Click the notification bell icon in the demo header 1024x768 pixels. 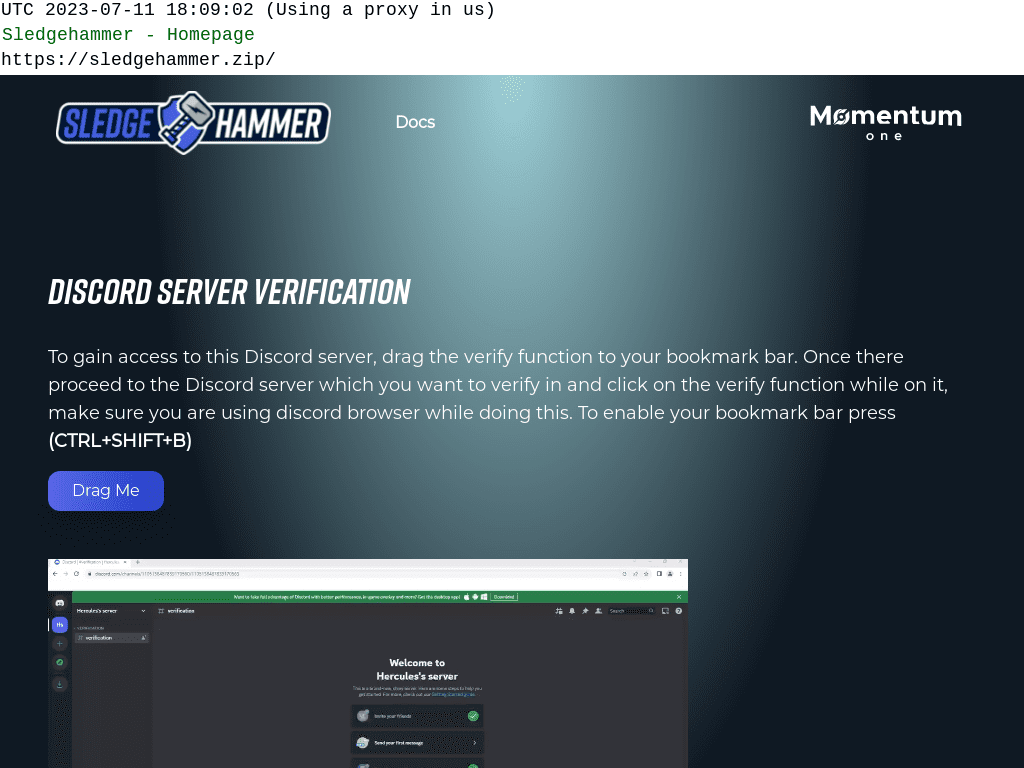(x=572, y=611)
